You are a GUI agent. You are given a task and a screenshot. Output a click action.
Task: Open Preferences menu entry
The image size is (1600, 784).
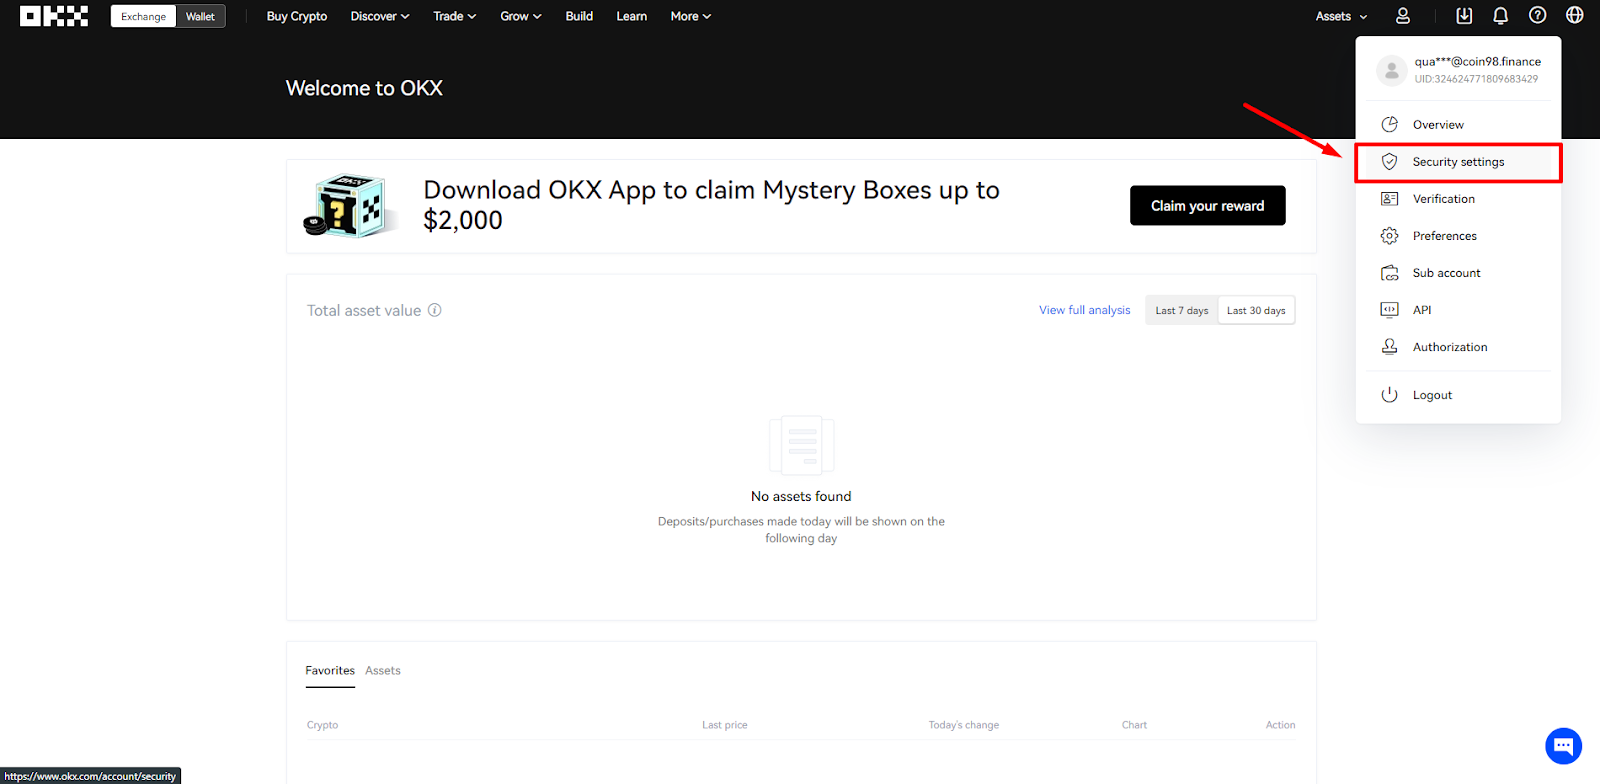(1458, 236)
